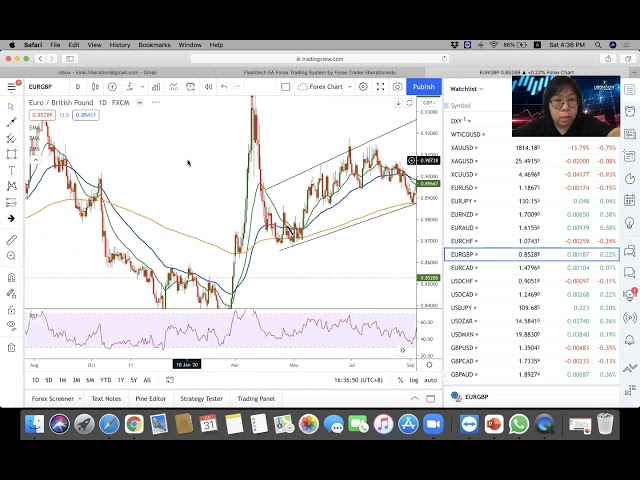
Task: Open the Bookmarks menu in Safari
Action: coord(154,45)
